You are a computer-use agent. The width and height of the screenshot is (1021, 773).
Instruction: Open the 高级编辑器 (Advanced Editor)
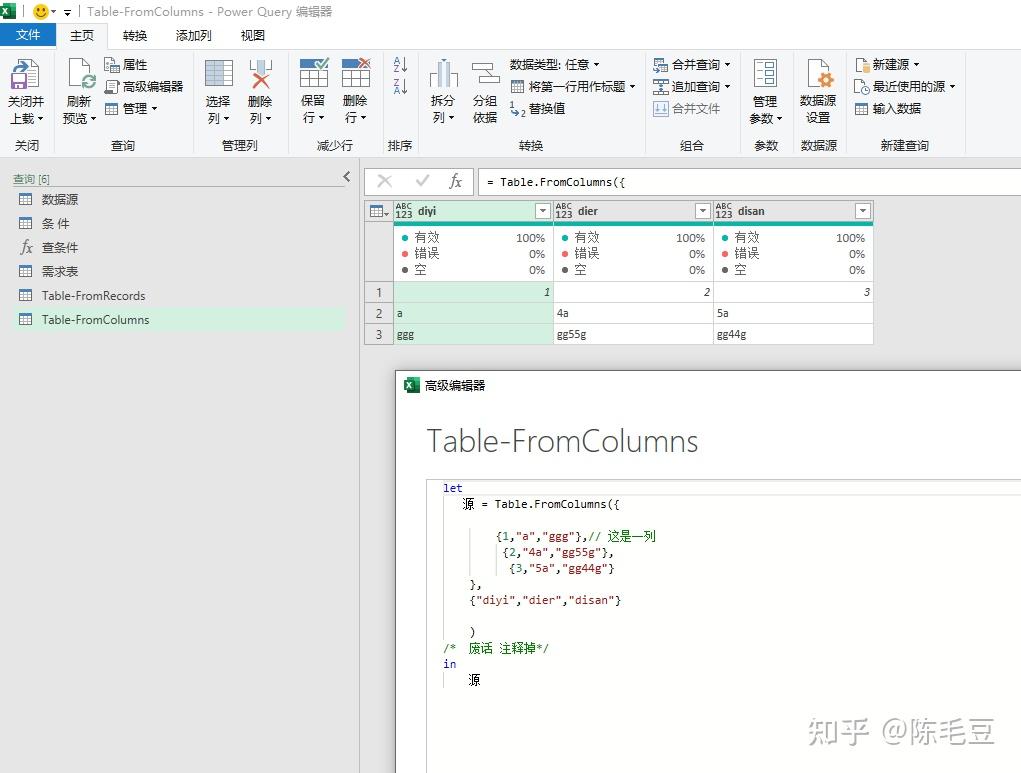[146, 85]
